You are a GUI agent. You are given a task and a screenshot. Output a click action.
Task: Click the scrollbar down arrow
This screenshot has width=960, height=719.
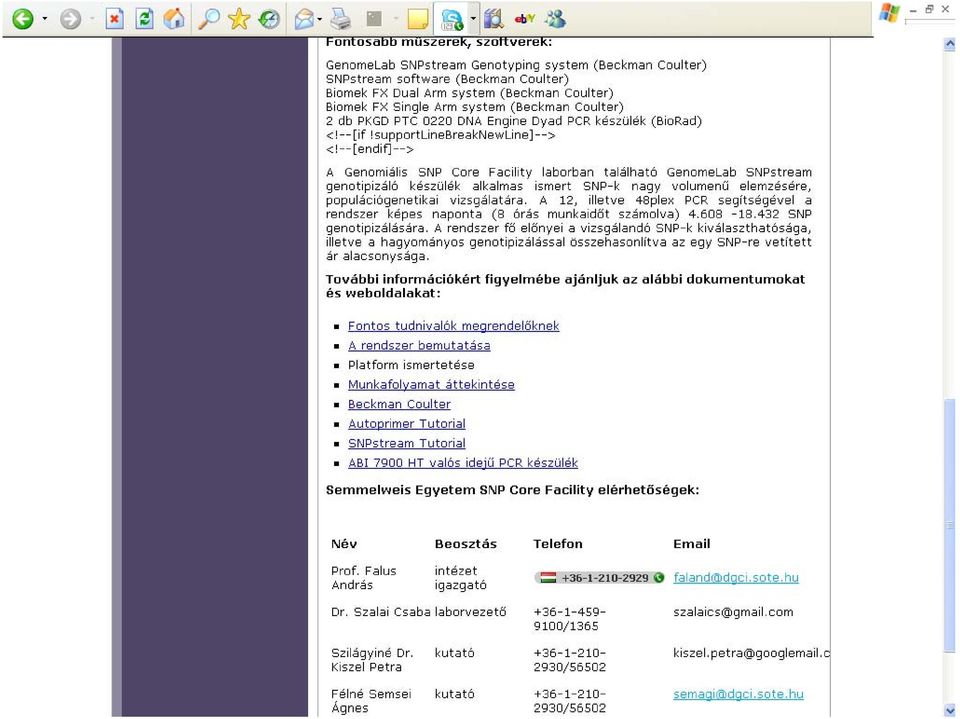[x=950, y=710]
